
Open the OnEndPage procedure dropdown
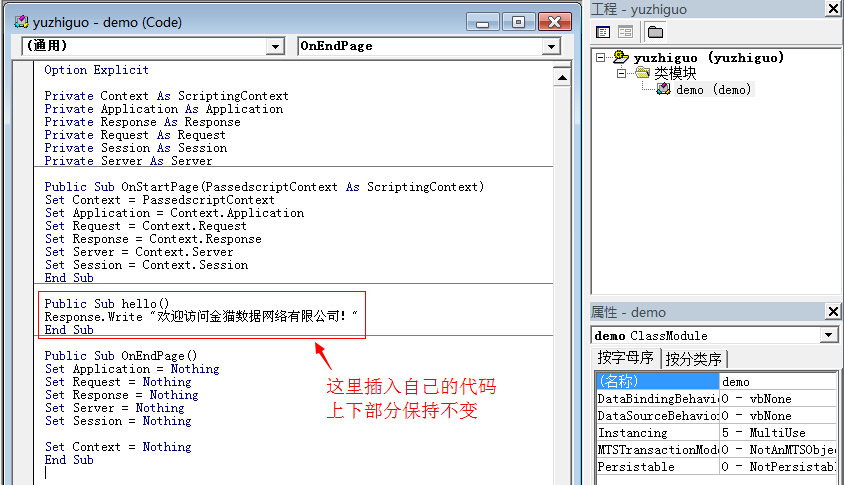551,46
